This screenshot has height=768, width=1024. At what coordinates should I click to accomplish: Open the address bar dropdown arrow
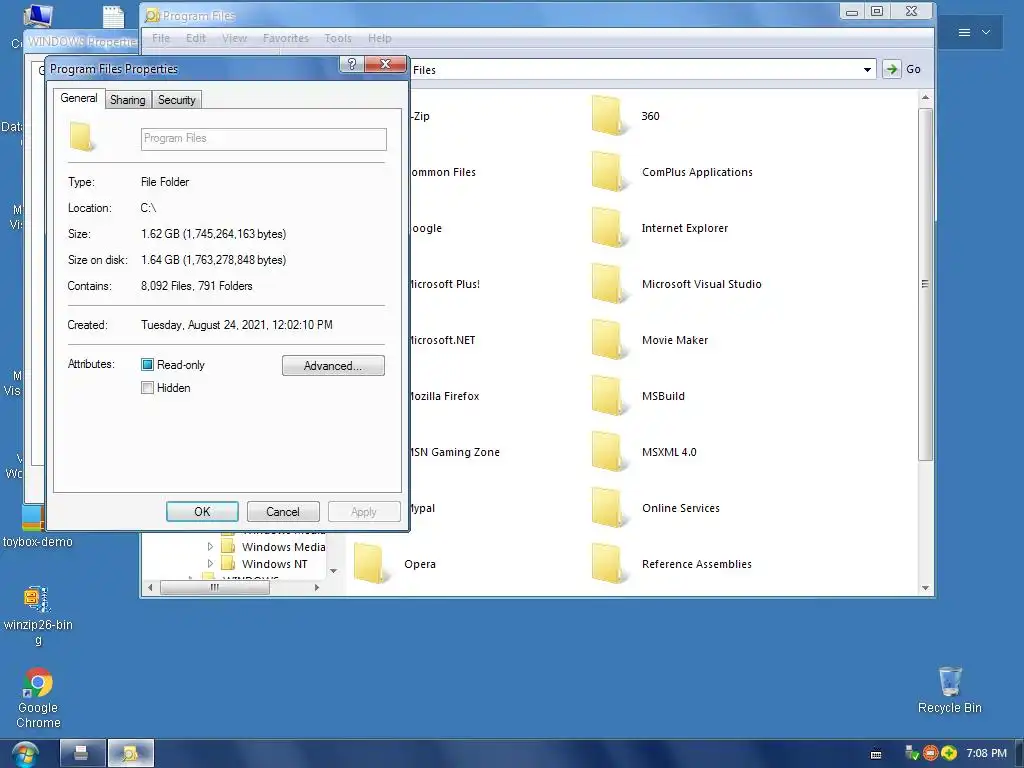click(x=867, y=70)
